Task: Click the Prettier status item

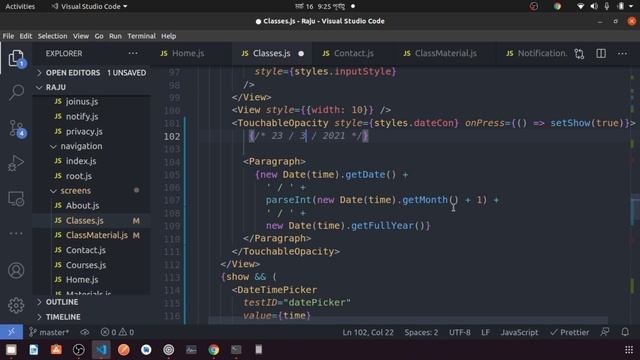Action: click(569, 332)
